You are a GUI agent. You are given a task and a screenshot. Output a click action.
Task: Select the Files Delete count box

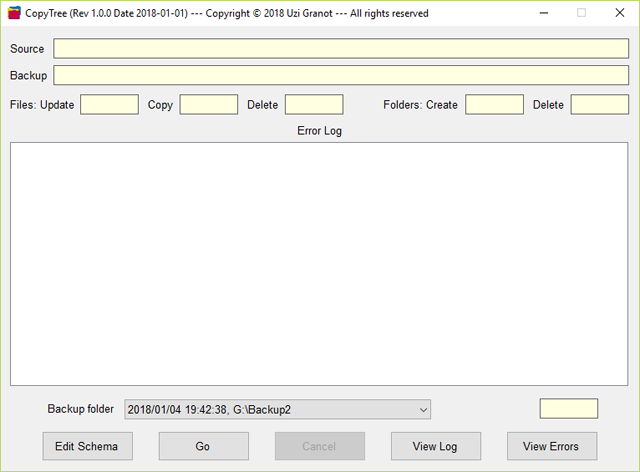tap(314, 105)
